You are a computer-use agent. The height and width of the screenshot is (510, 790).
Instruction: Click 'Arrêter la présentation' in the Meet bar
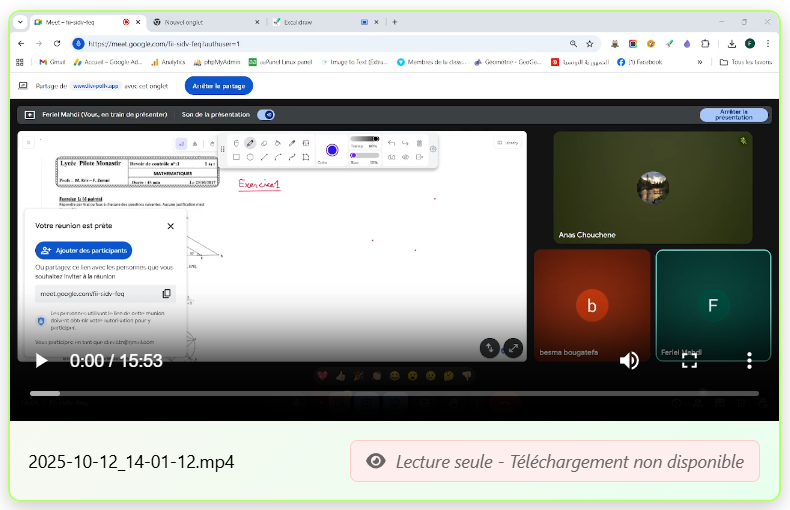[x=734, y=115]
